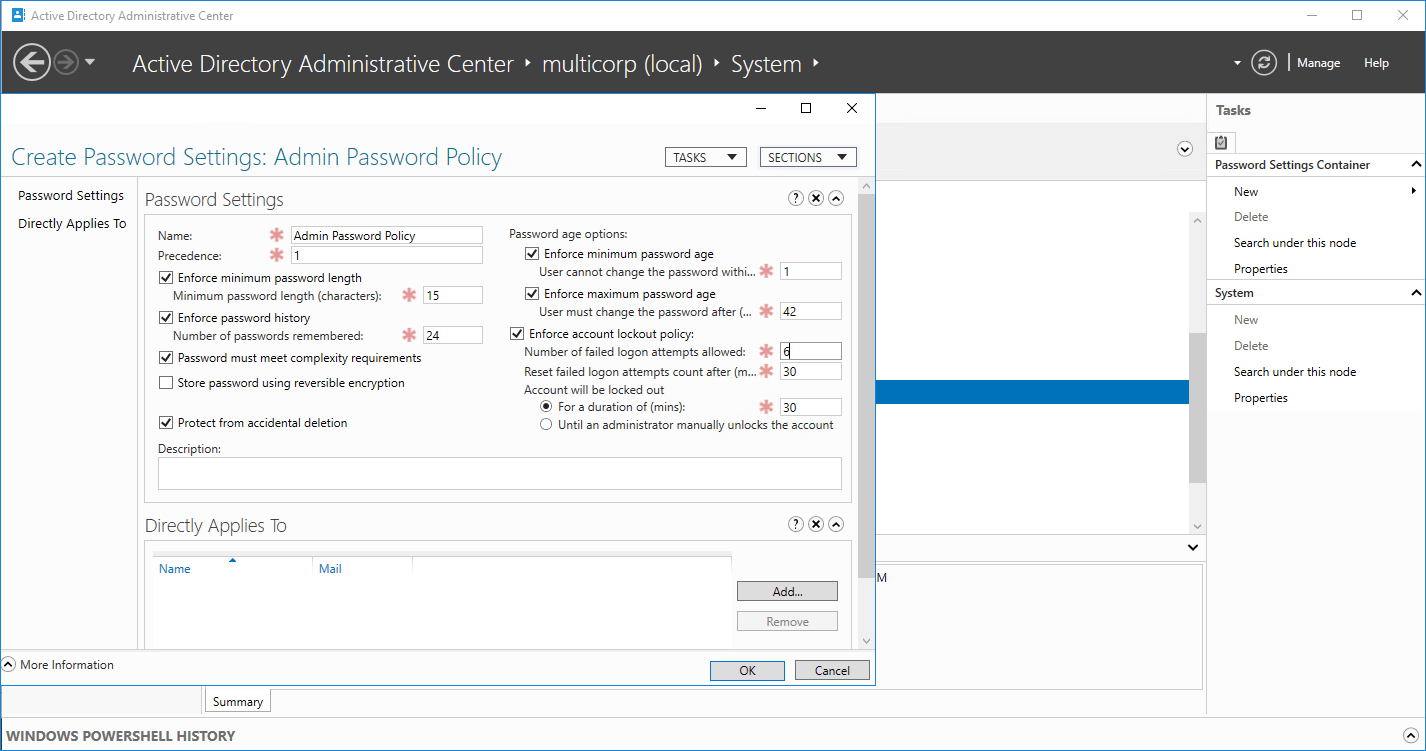Click the Tasks pane clipboard icon

click(x=1221, y=142)
